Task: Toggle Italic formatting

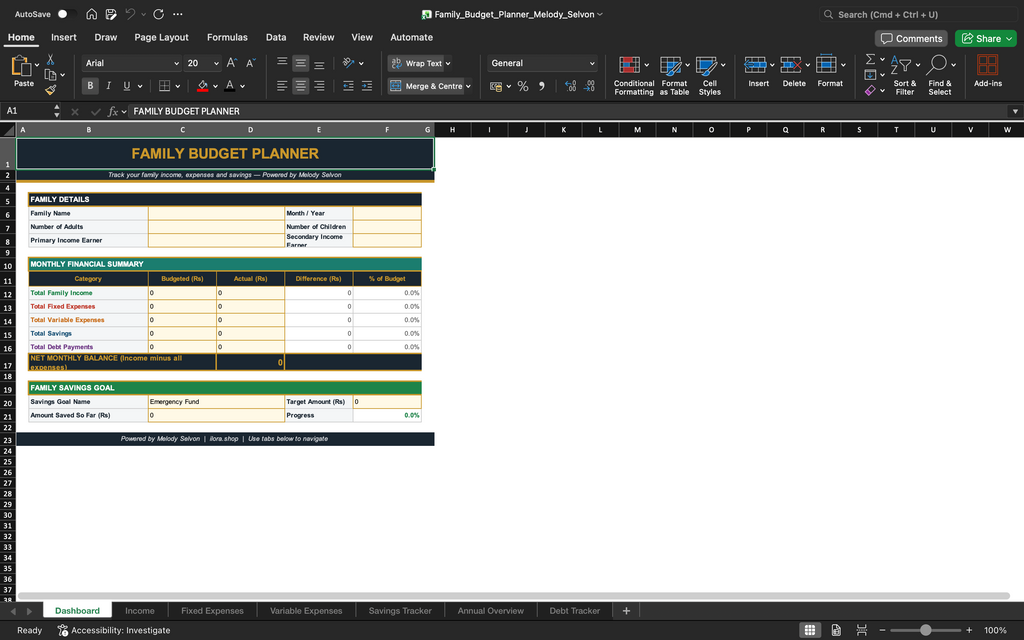Action: [x=108, y=86]
